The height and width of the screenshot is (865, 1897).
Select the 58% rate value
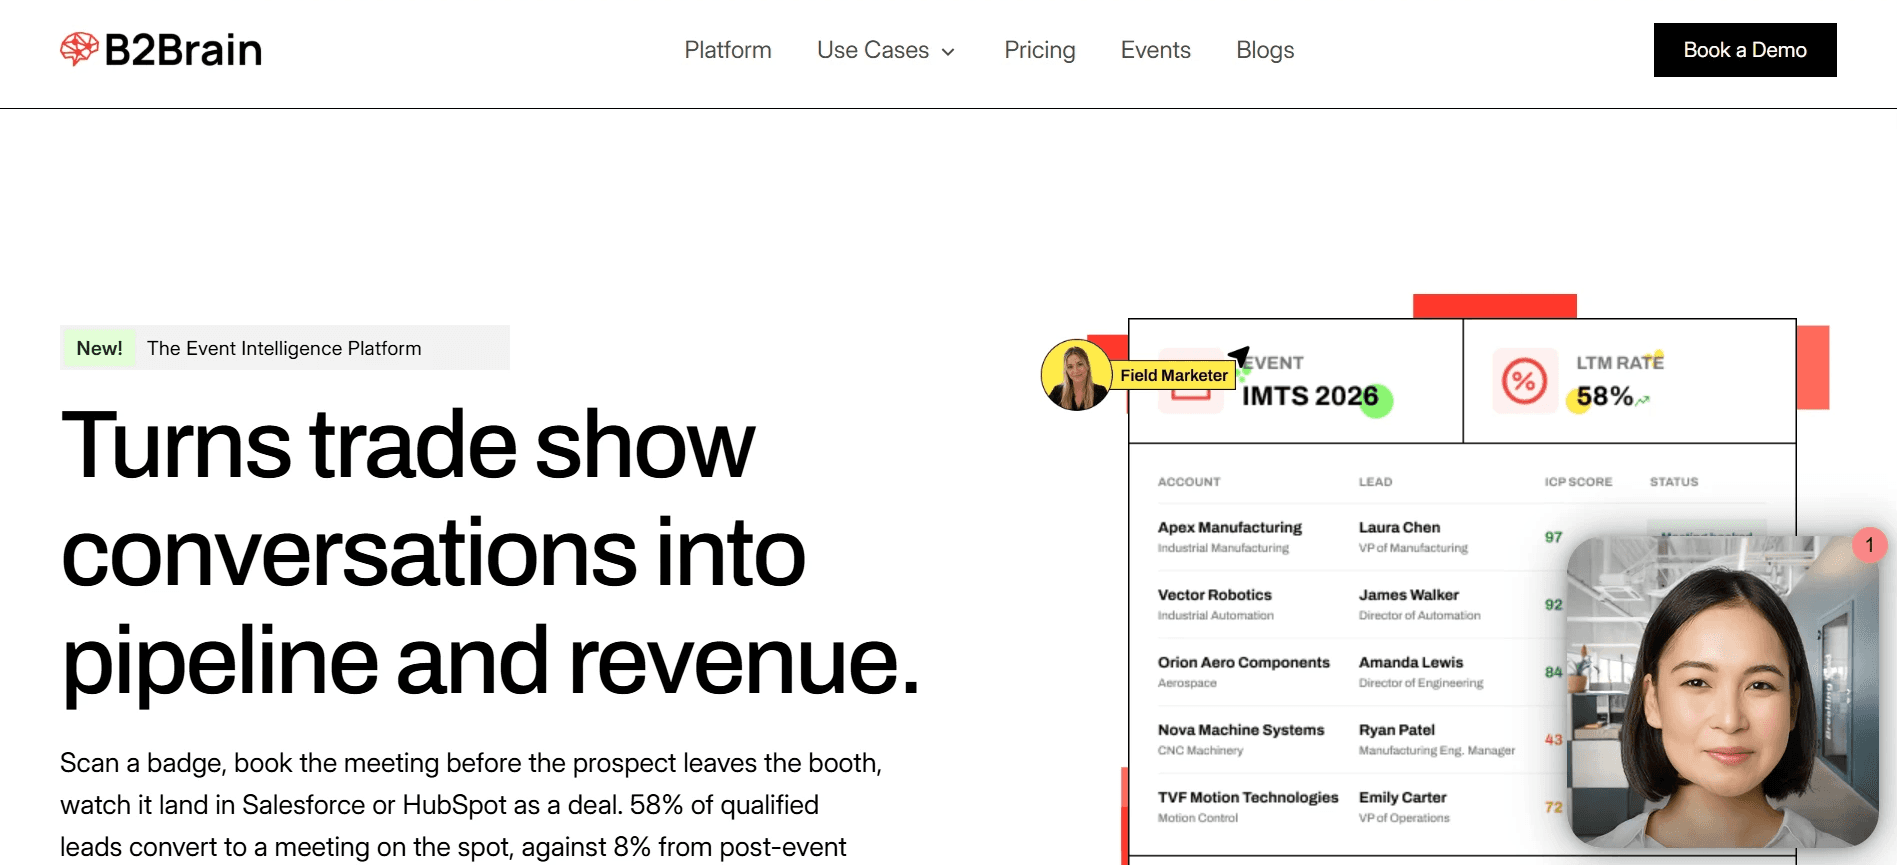(1605, 397)
